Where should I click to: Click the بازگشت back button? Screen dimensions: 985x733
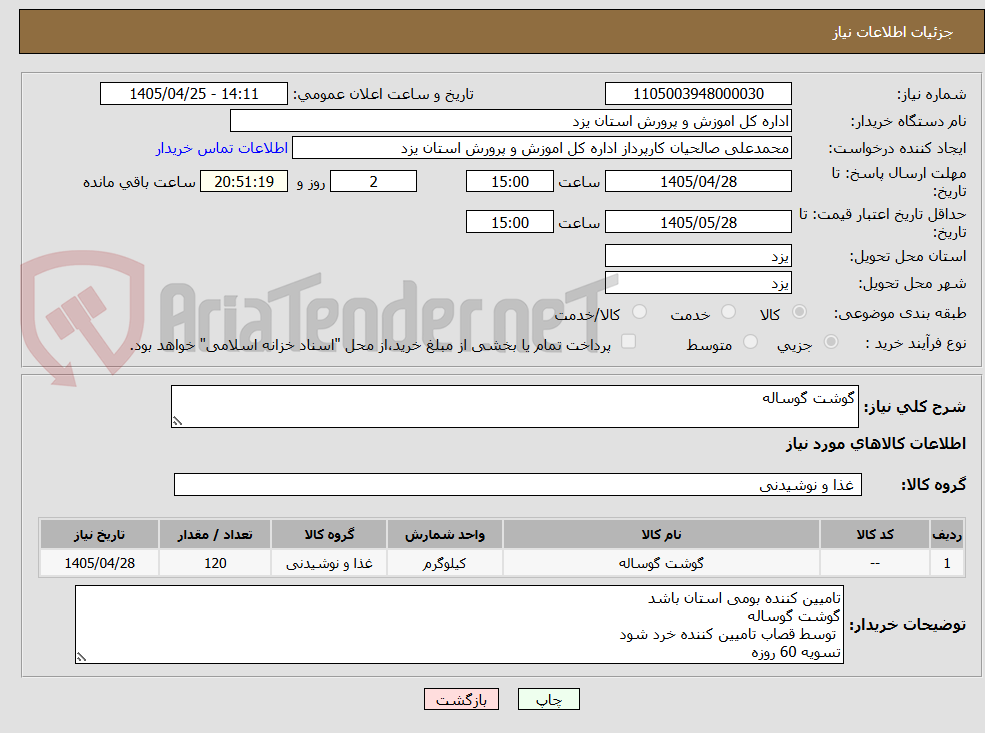461,699
